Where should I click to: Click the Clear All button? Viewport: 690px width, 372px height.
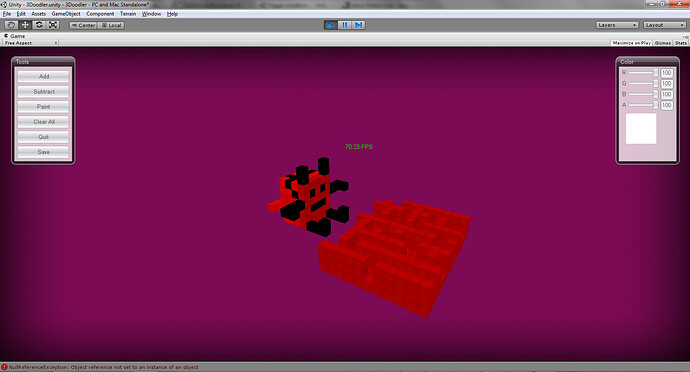44,122
